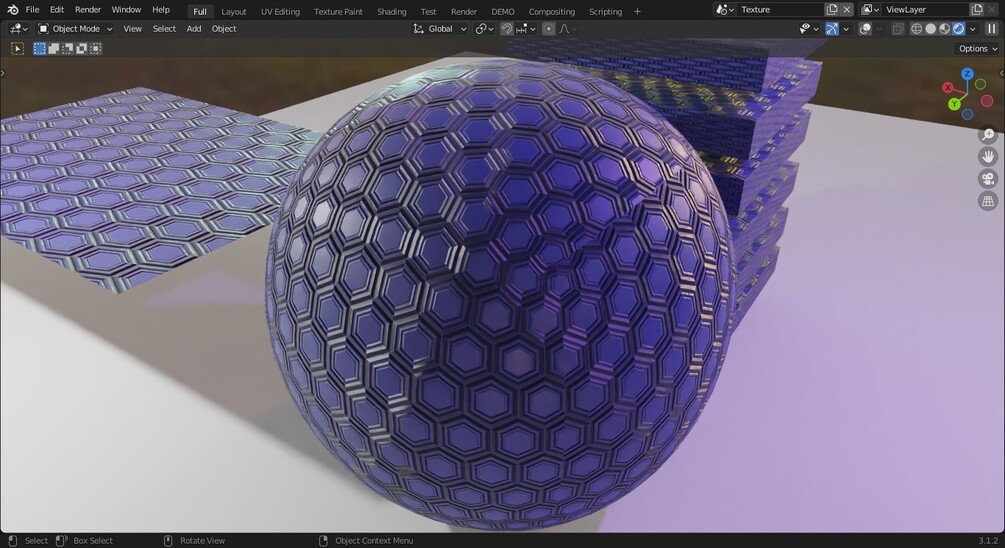Add a new view layer icon
Image resolution: width=1005 pixels, height=548 pixels.
pos(977,10)
